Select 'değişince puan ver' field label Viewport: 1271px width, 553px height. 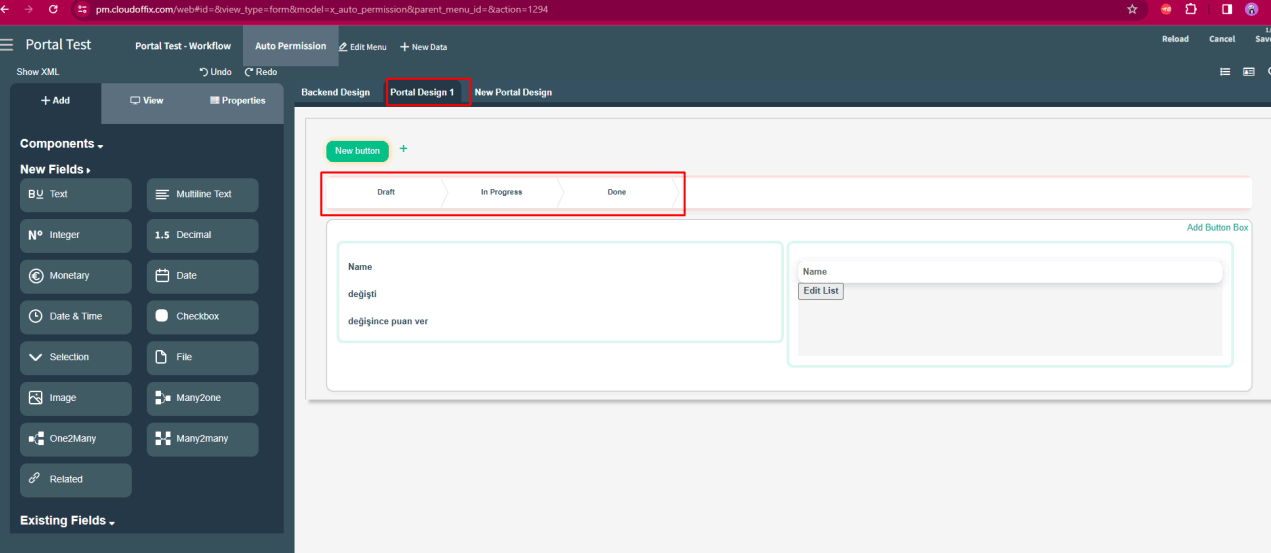click(388, 321)
